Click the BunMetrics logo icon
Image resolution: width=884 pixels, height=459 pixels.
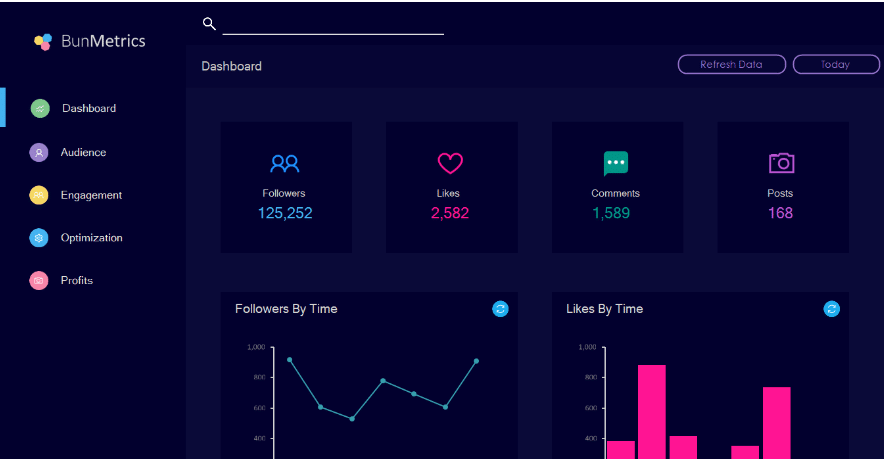(43, 41)
